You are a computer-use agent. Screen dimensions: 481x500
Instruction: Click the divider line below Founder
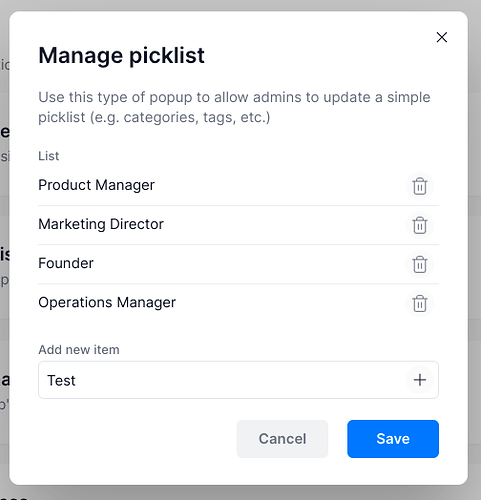pos(238,284)
